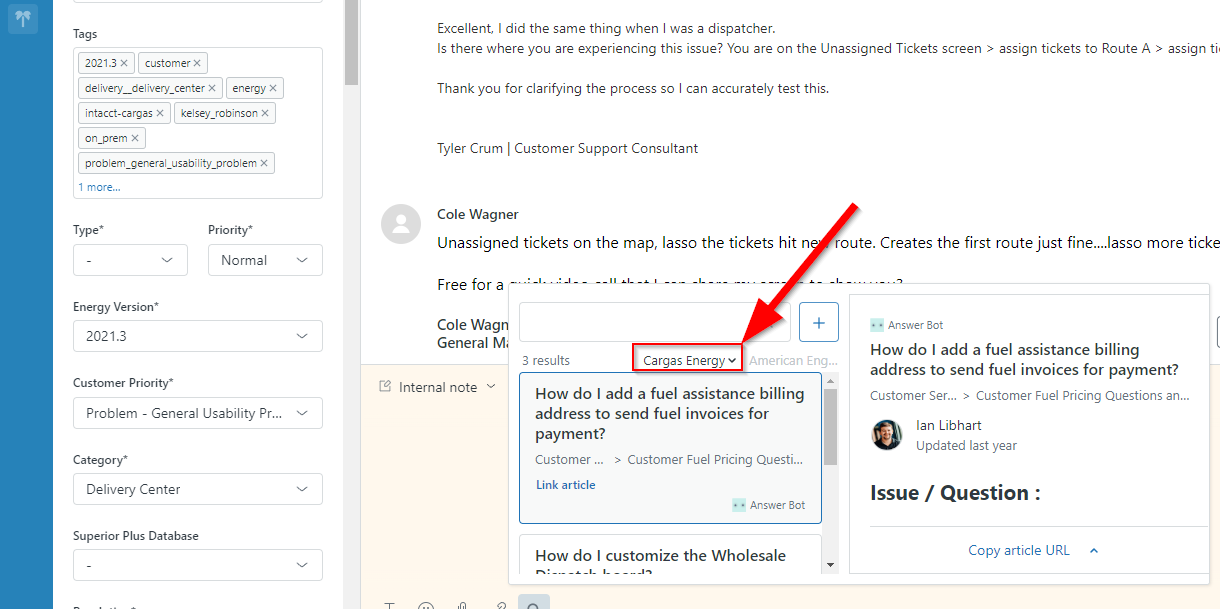Screen dimensions: 1220x609
Task: Show the hidden tag via '1 more...'
Action: (99, 187)
